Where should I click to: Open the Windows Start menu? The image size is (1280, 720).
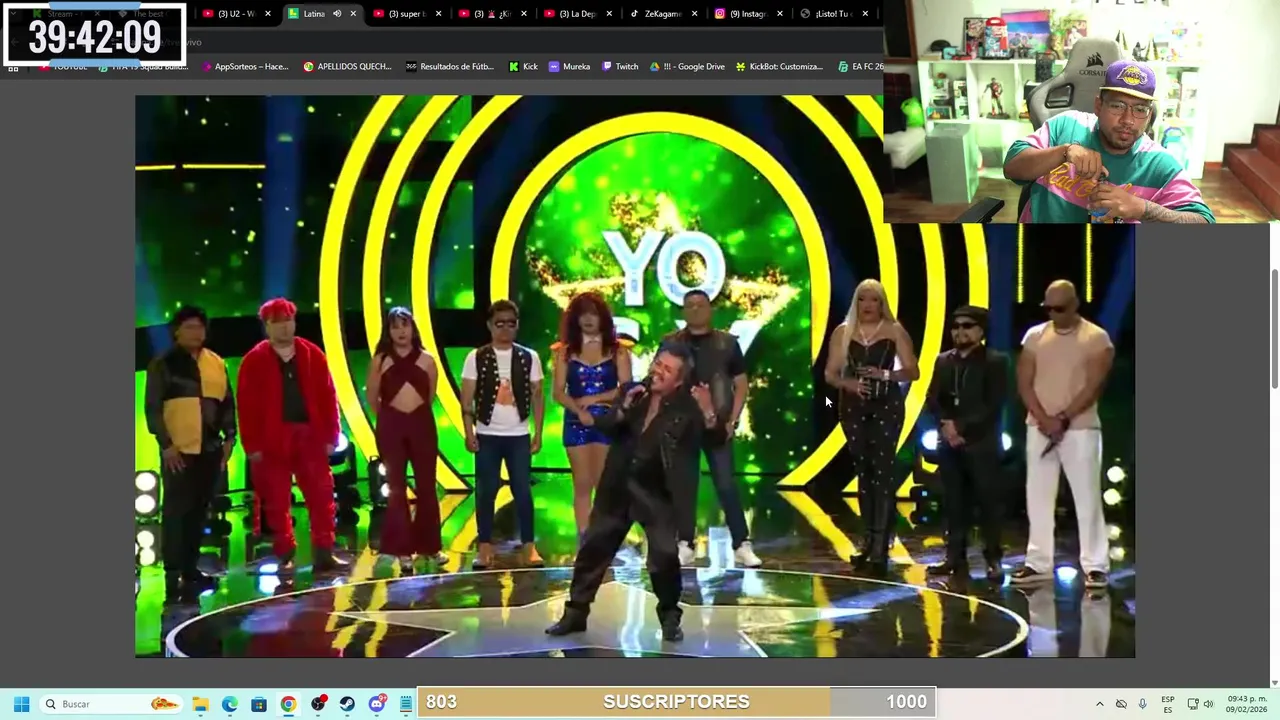click(x=21, y=704)
